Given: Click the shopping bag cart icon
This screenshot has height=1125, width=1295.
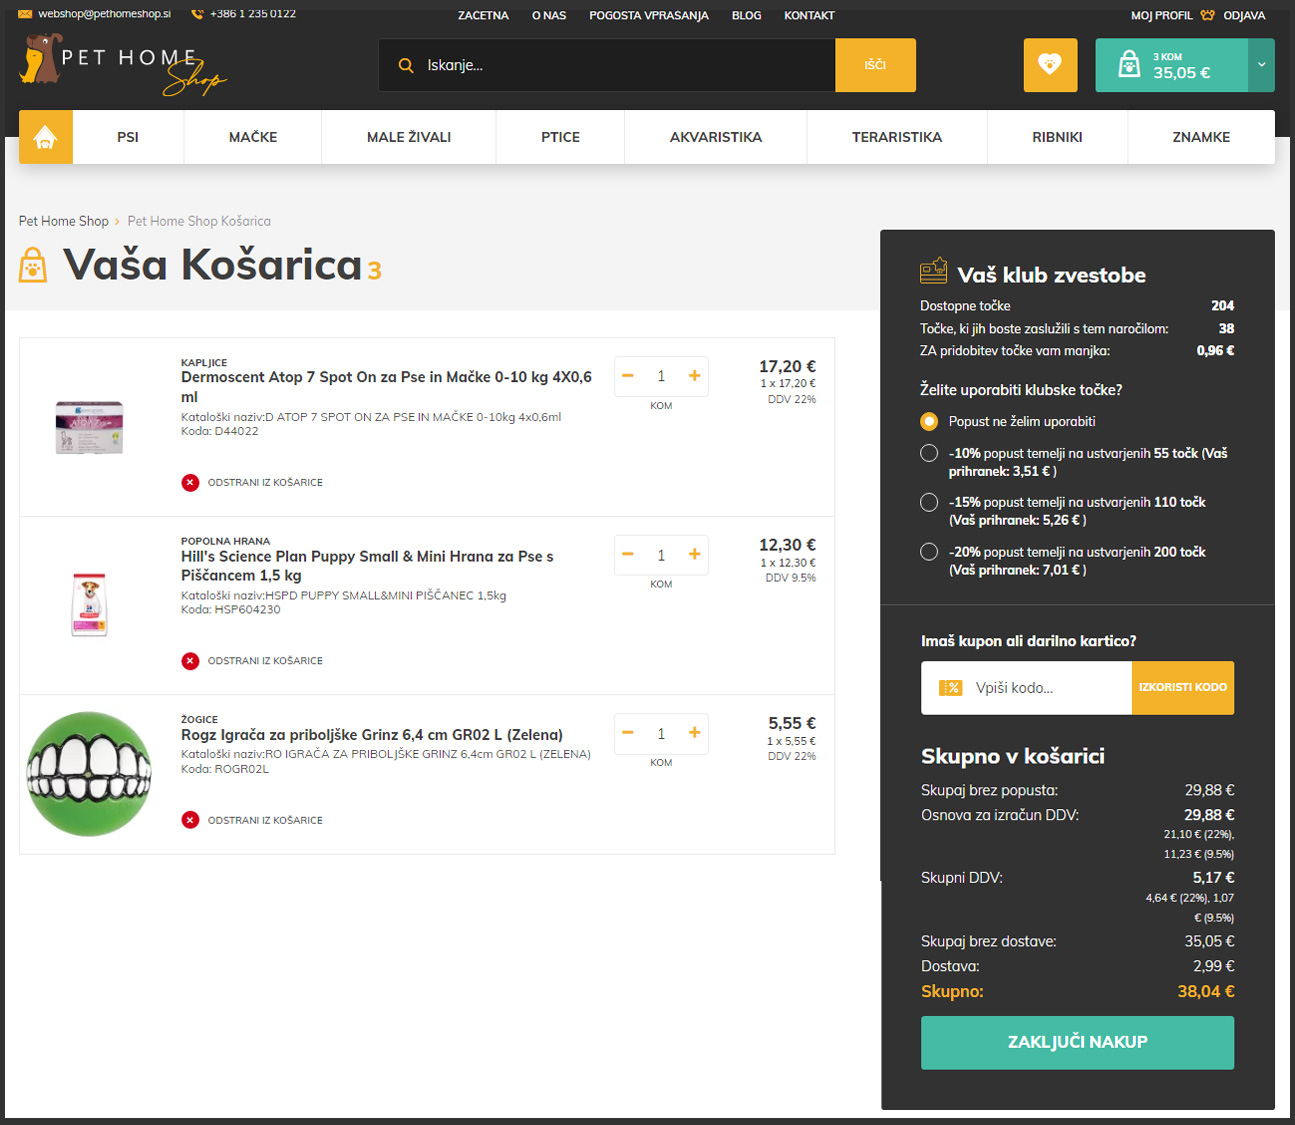Looking at the screenshot, I should [x=1129, y=65].
